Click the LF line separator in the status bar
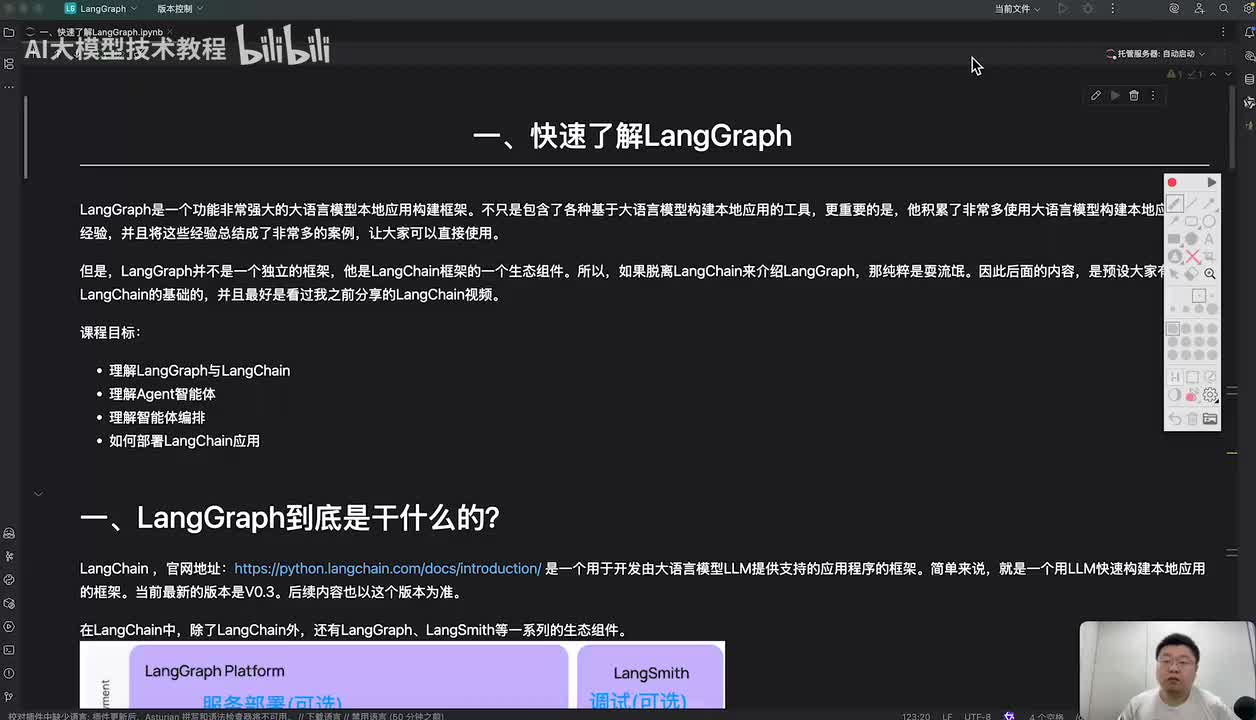The height and width of the screenshot is (720, 1256). (x=947, y=716)
